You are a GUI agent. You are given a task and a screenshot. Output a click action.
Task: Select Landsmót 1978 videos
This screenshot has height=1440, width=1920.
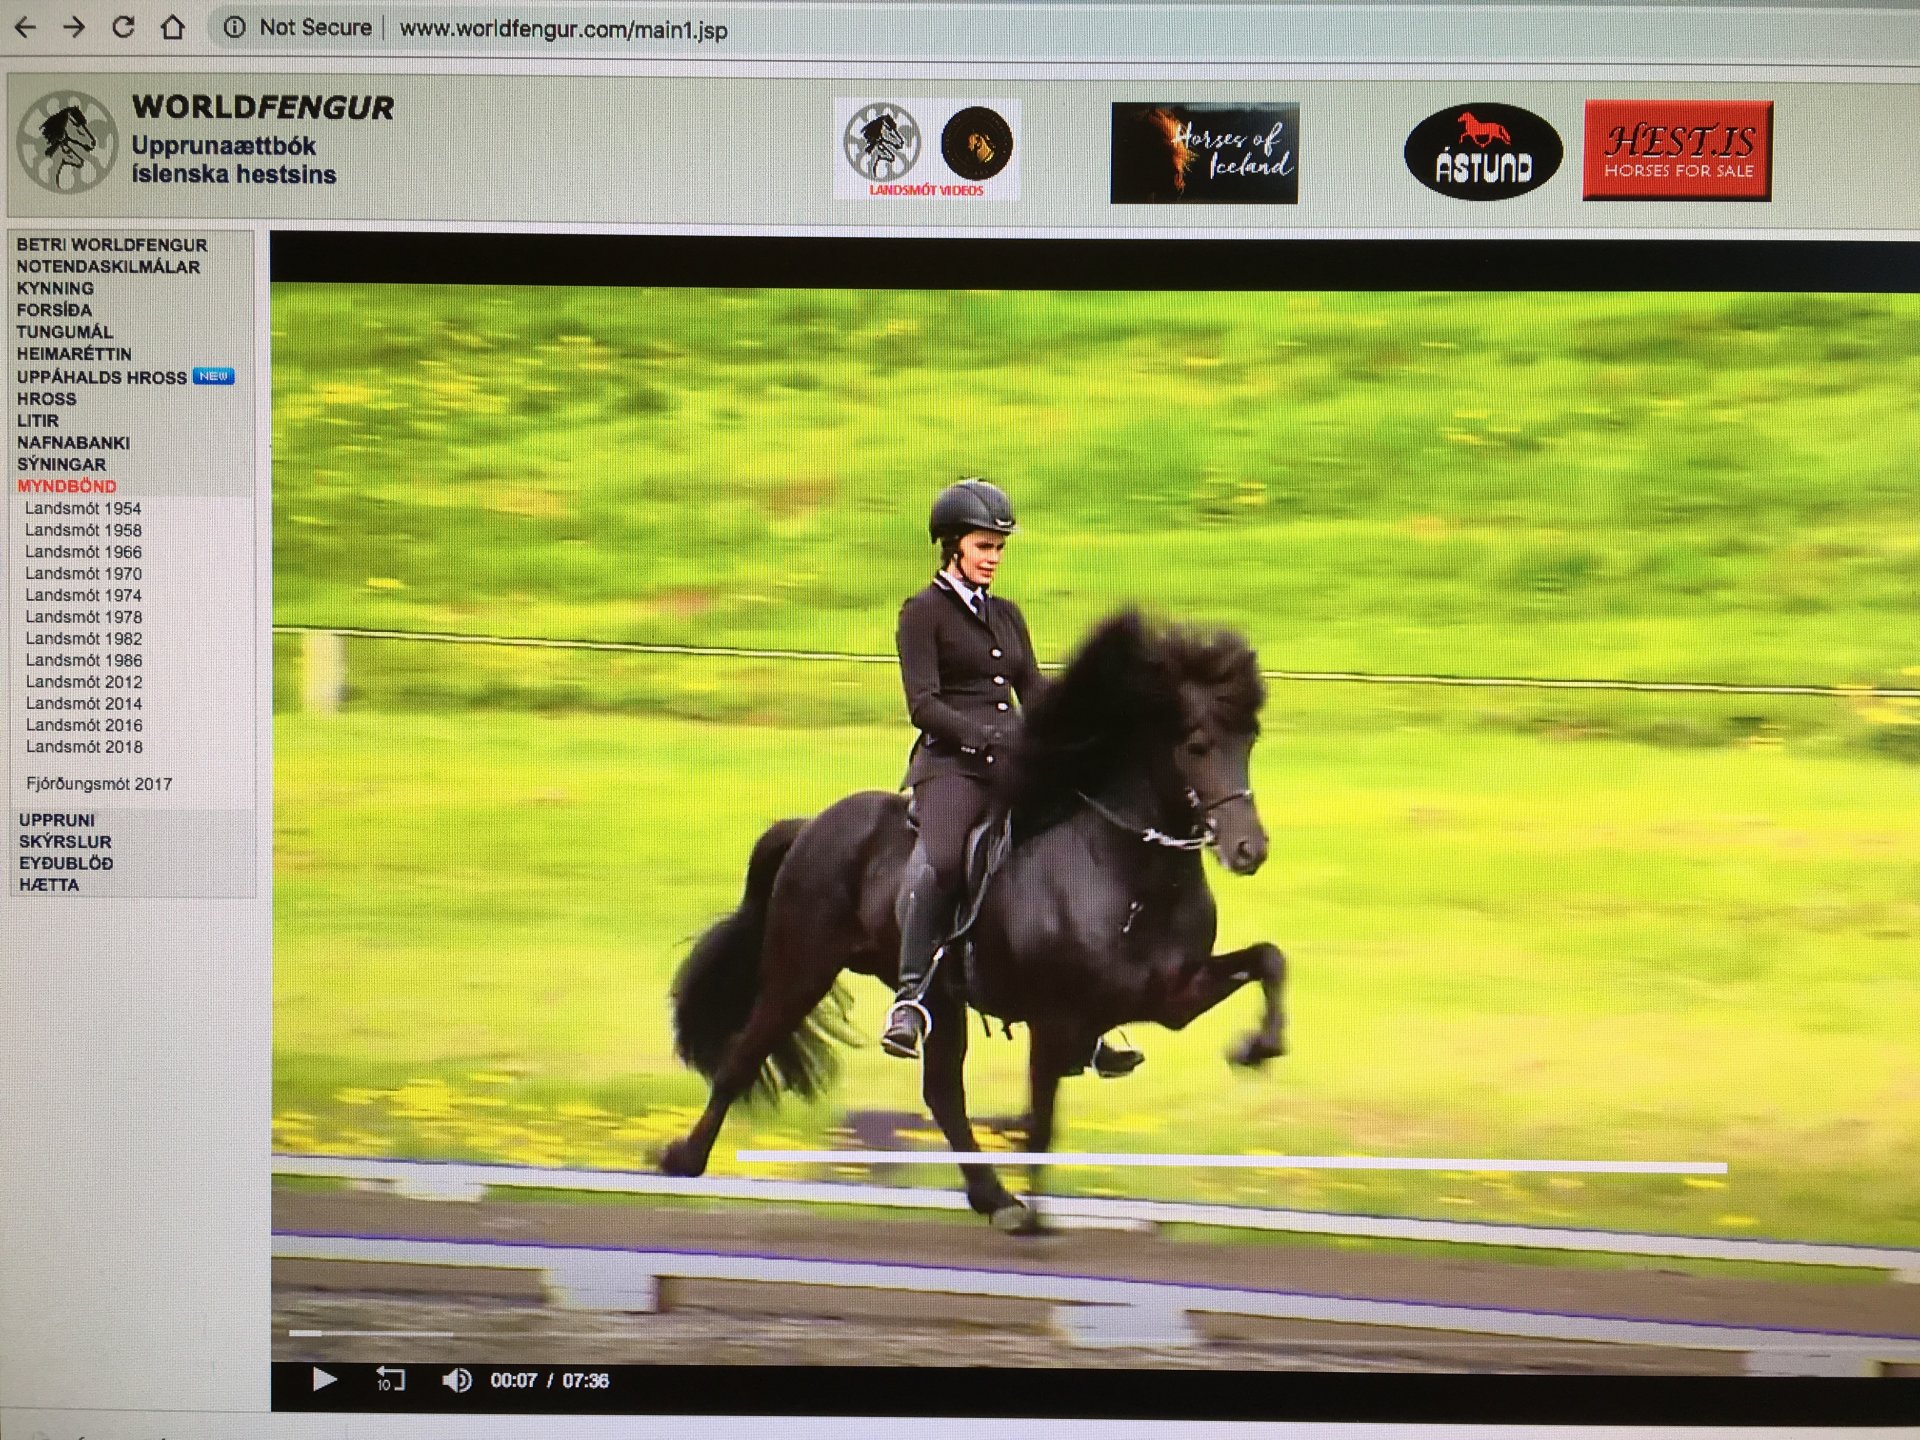[83, 618]
